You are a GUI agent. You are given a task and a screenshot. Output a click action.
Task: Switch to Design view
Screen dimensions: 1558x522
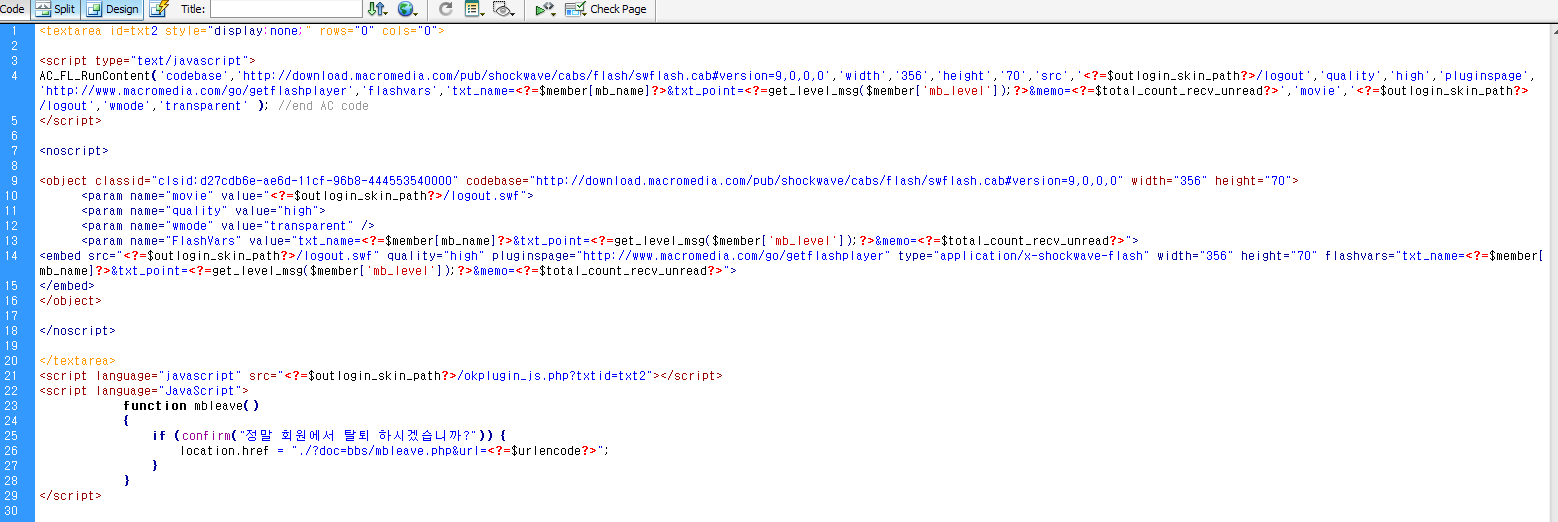pos(112,9)
